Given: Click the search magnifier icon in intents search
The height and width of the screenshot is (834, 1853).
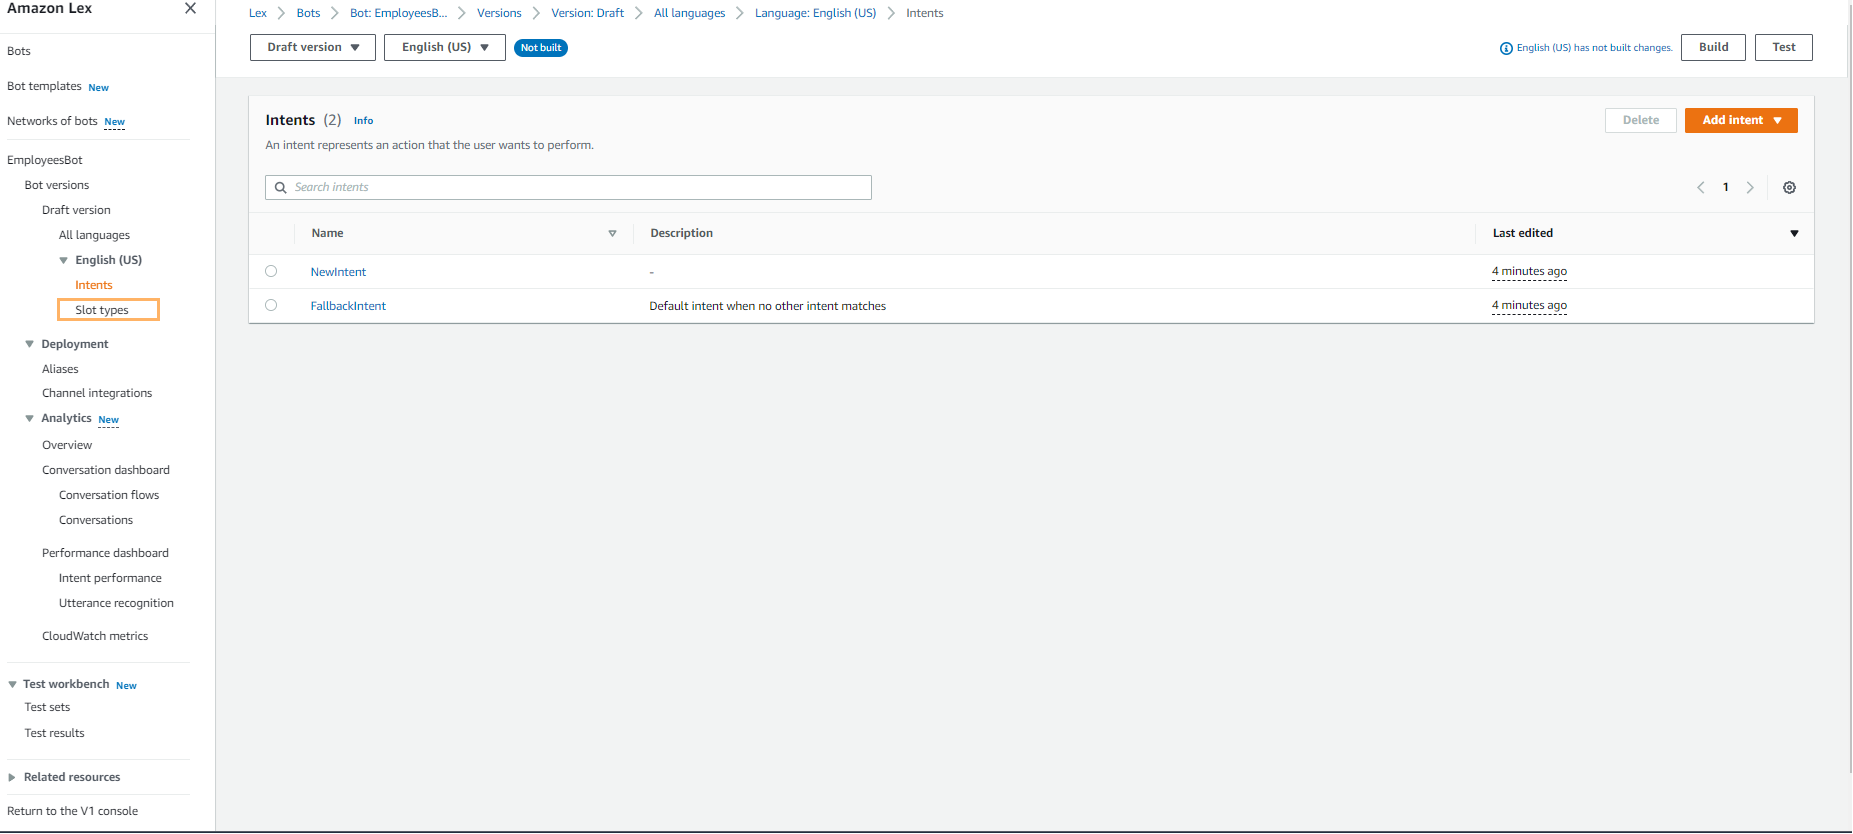Looking at the screenshot, I should pyautogui.click(x=281, y=188).
